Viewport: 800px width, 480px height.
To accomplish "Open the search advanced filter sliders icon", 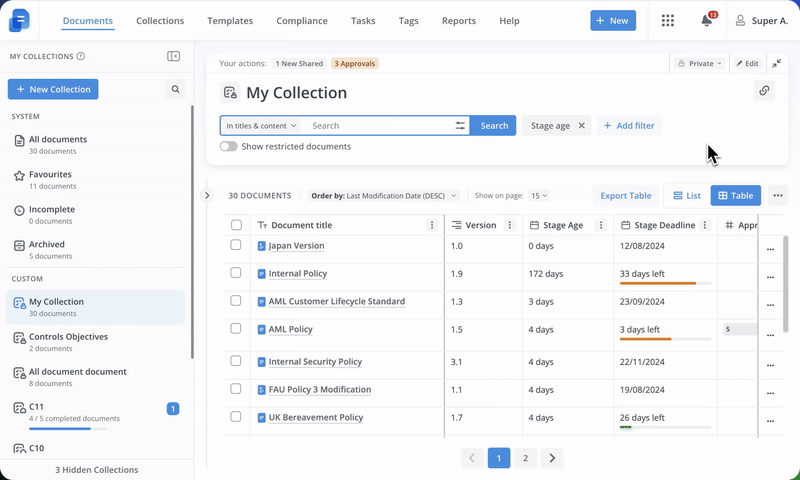I will point(460,125).
